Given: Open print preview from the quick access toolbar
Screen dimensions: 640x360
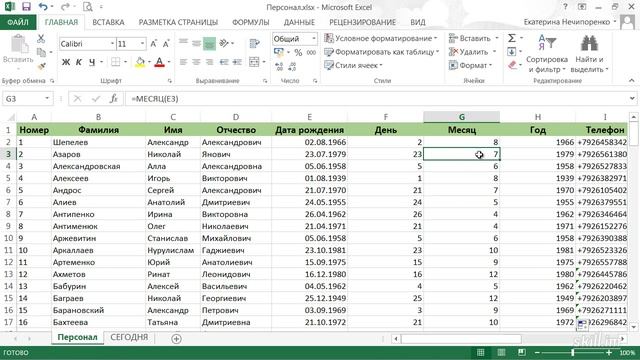Looking at the screenshot, I should 87,7.
